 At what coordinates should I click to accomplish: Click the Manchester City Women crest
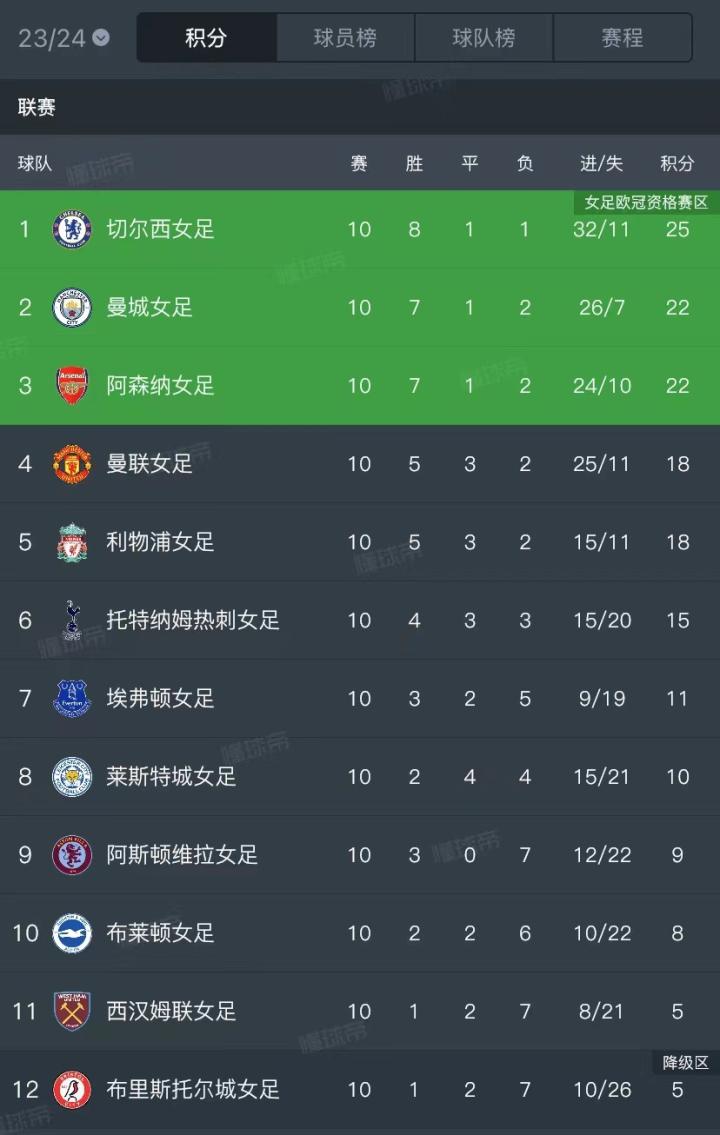72,307
